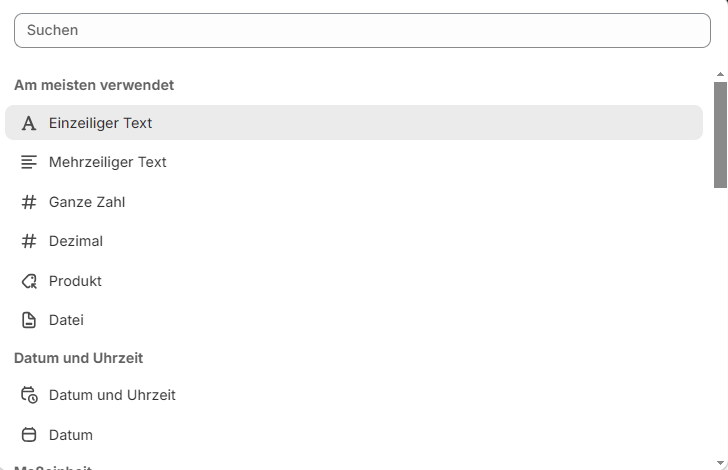The width and height of the screenshot is (728, 470).
Task: Click the tag icon next to Produkt
Action: coord(29,281)
